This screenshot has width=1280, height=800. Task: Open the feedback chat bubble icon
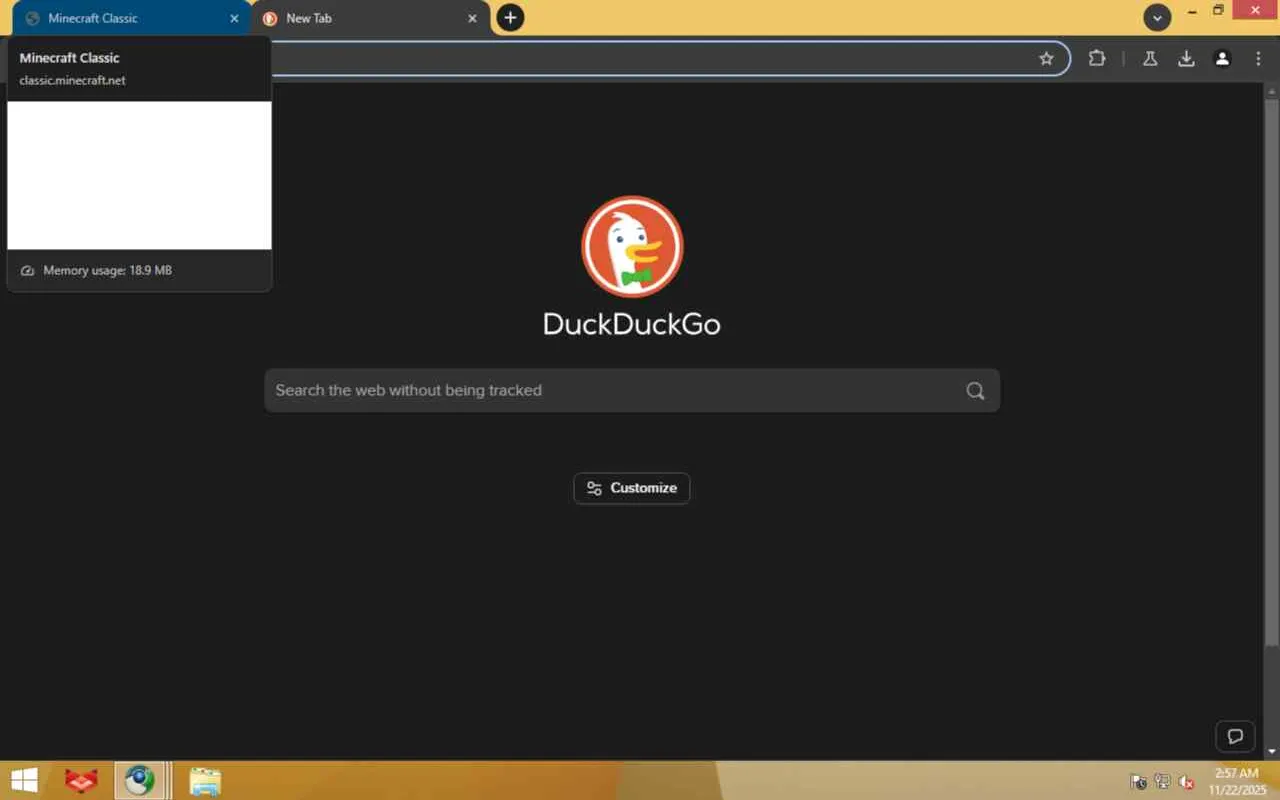tap(1235, 737)
